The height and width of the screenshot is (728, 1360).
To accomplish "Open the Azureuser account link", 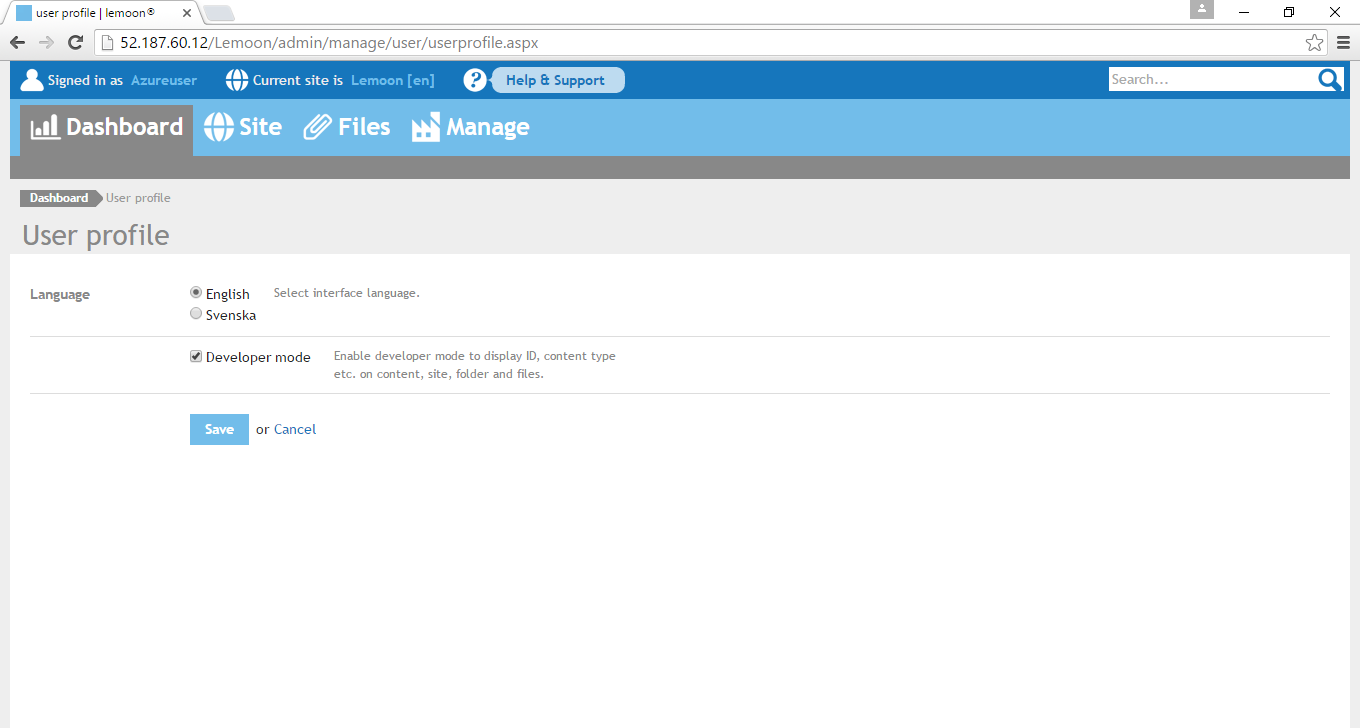I will (164, 80).
